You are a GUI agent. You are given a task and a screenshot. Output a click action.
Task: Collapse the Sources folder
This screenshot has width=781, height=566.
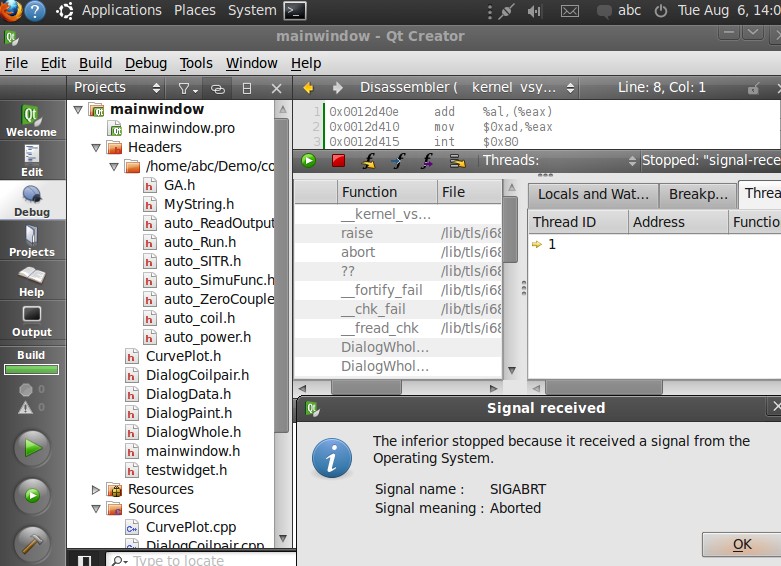coord(96,509)
